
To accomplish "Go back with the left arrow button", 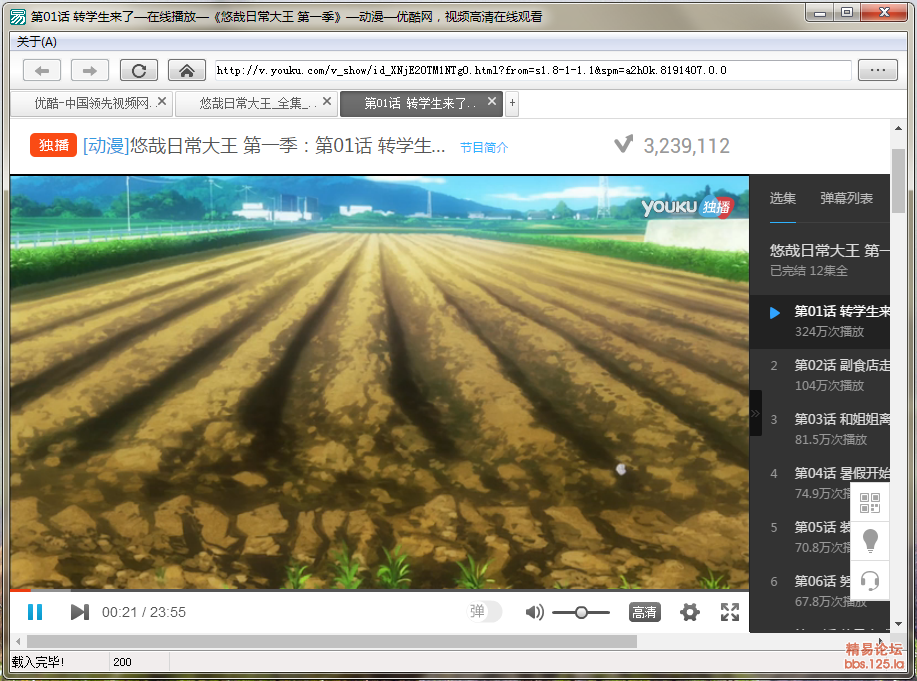I will [x=42, y=70].
